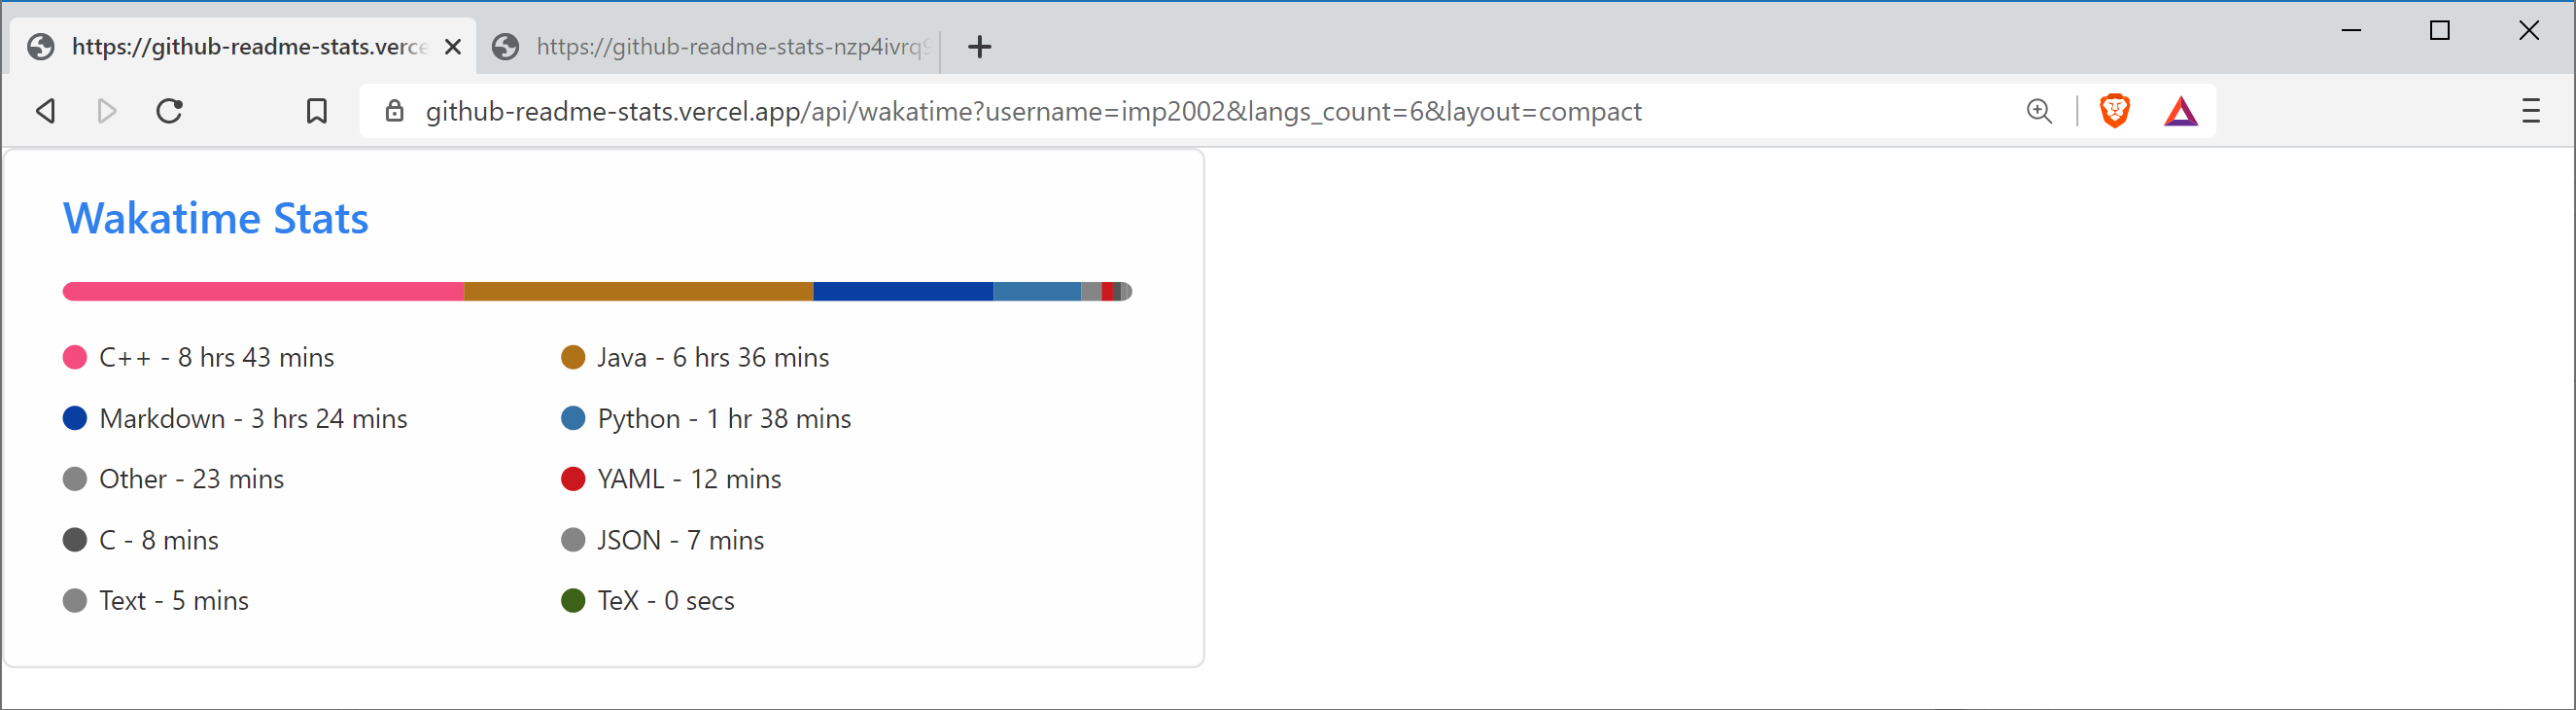The image size is (2576, 710).
Task: Bookmark this page with the bookmark icon
Action: pos(316,111)
